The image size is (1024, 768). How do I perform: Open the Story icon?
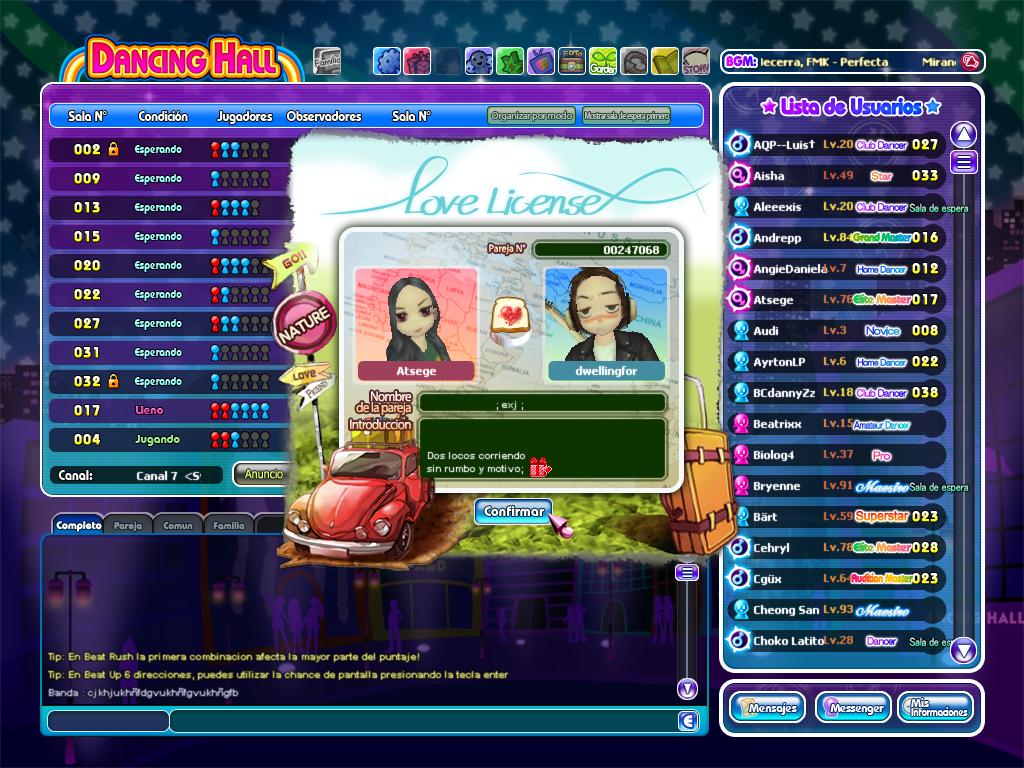pyautogui.click(x=696, y=61)
